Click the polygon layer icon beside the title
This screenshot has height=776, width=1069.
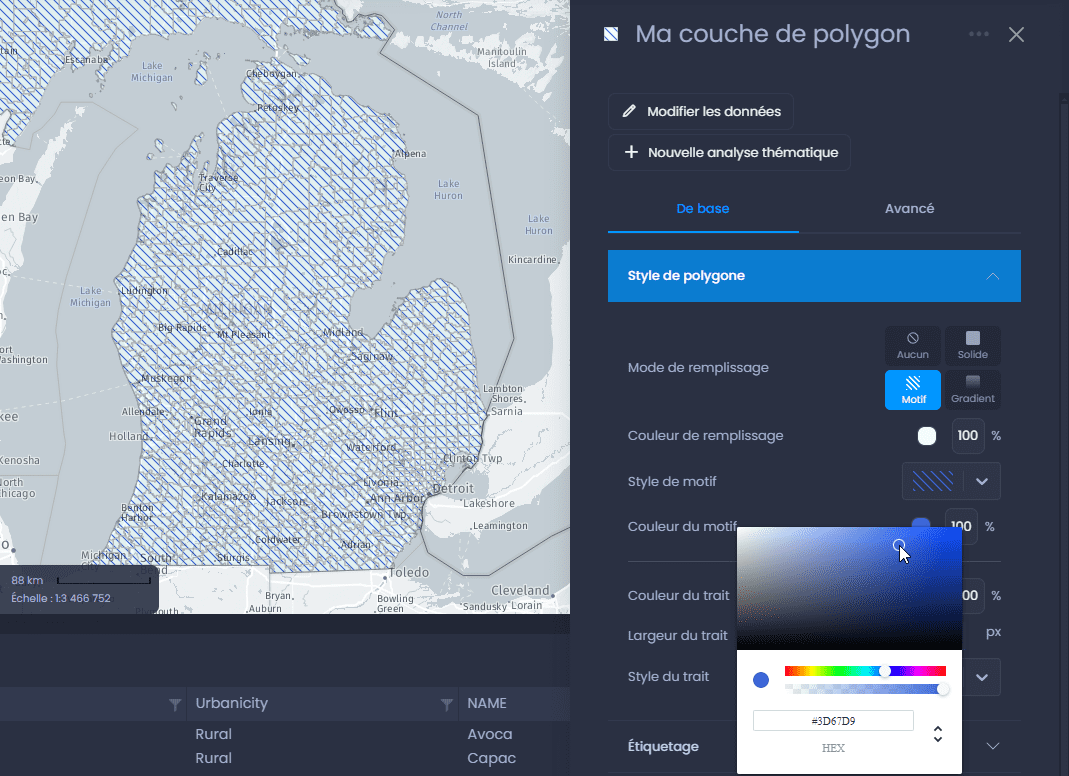(611, 34)
